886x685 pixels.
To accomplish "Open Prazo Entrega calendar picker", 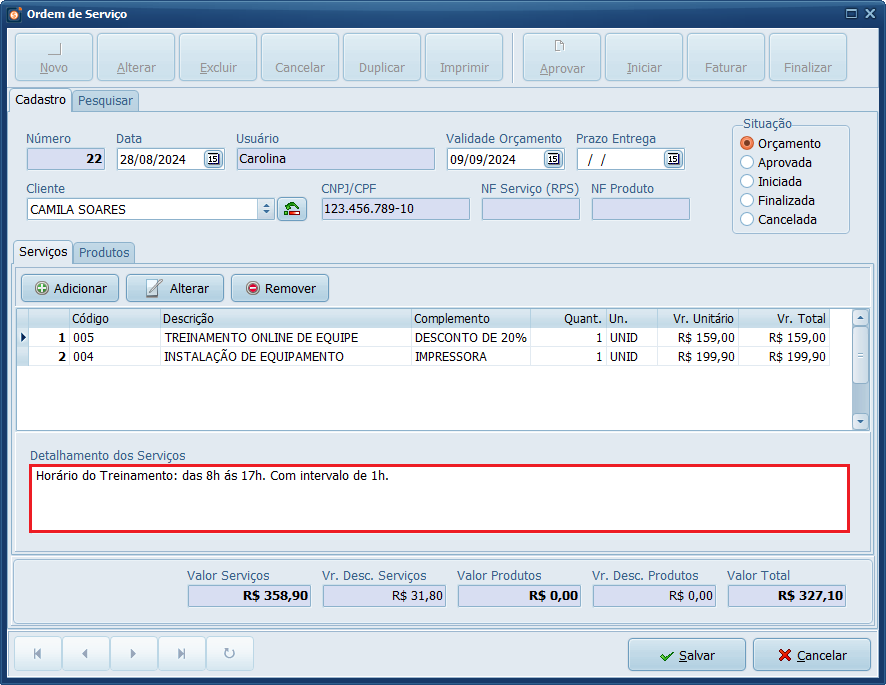I will pyautogui.click(x=672, y=159).
